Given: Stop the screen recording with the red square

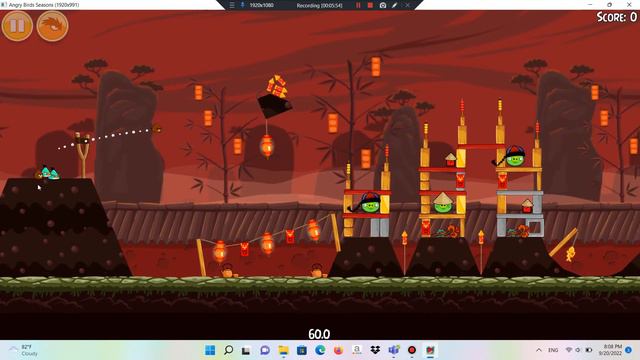Looking at the screenshot, I should tap(370, 5).
